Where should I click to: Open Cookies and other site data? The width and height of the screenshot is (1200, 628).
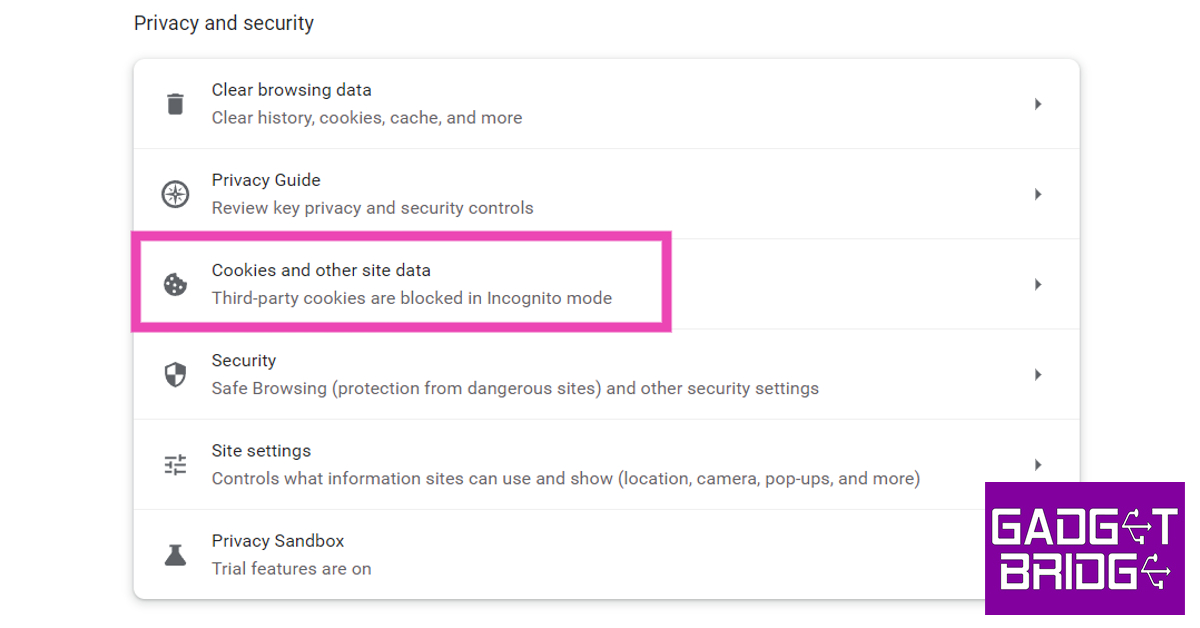(321, 270)
